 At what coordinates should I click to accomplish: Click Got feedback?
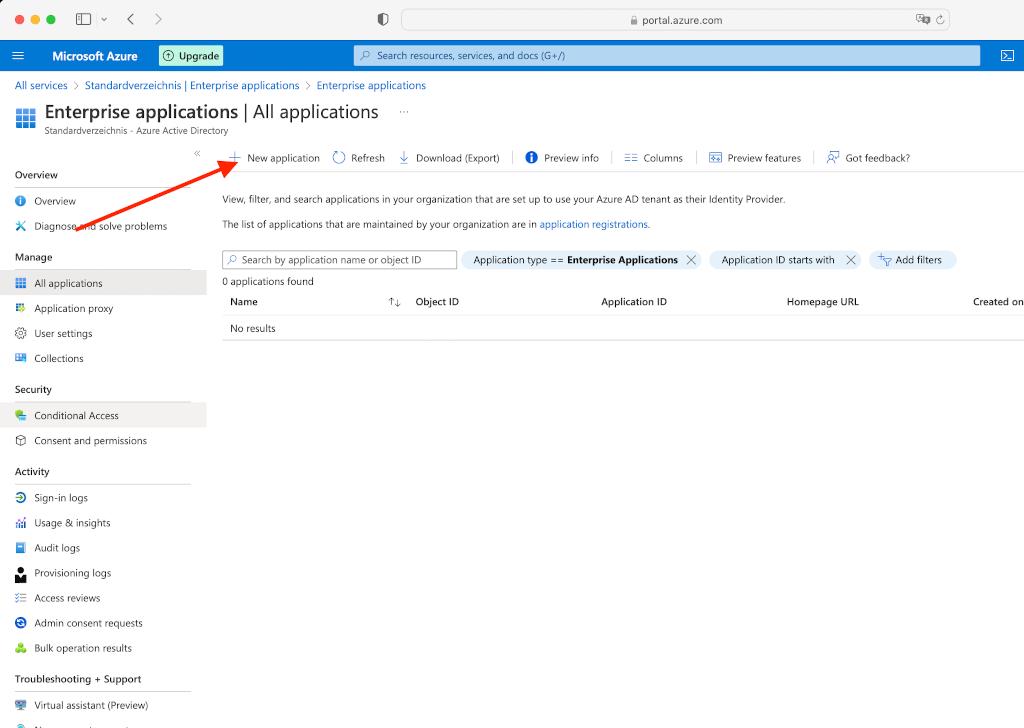click(x=868, y=158)
